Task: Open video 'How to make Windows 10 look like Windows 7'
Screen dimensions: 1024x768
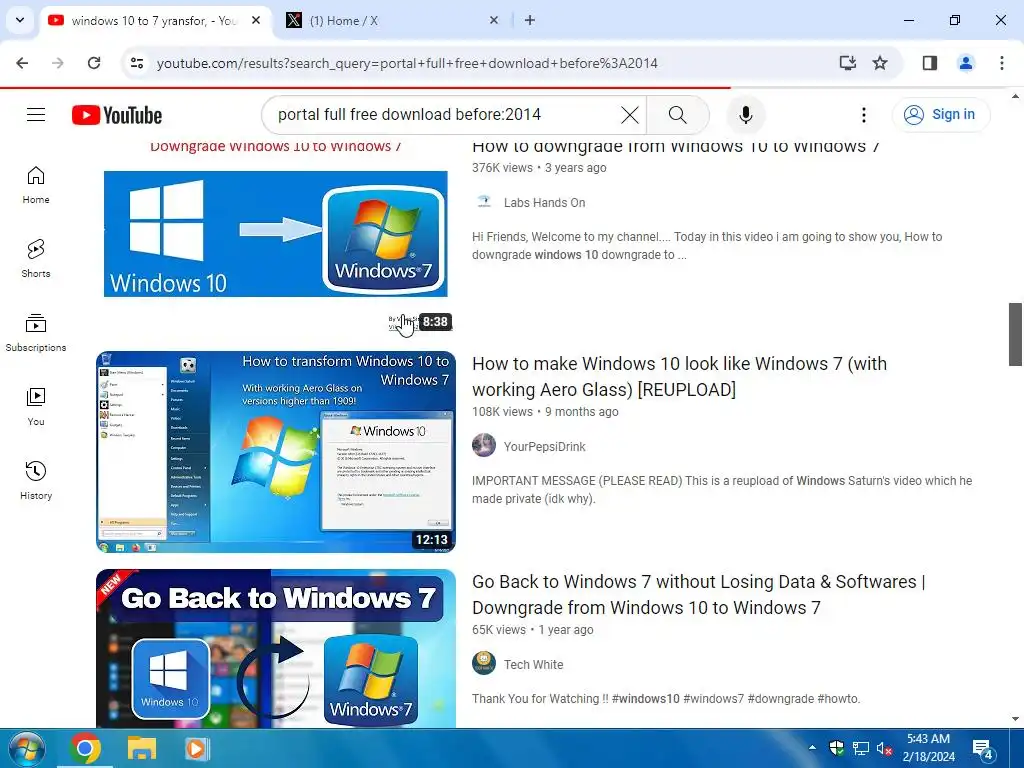Action: tap(679, 376)
